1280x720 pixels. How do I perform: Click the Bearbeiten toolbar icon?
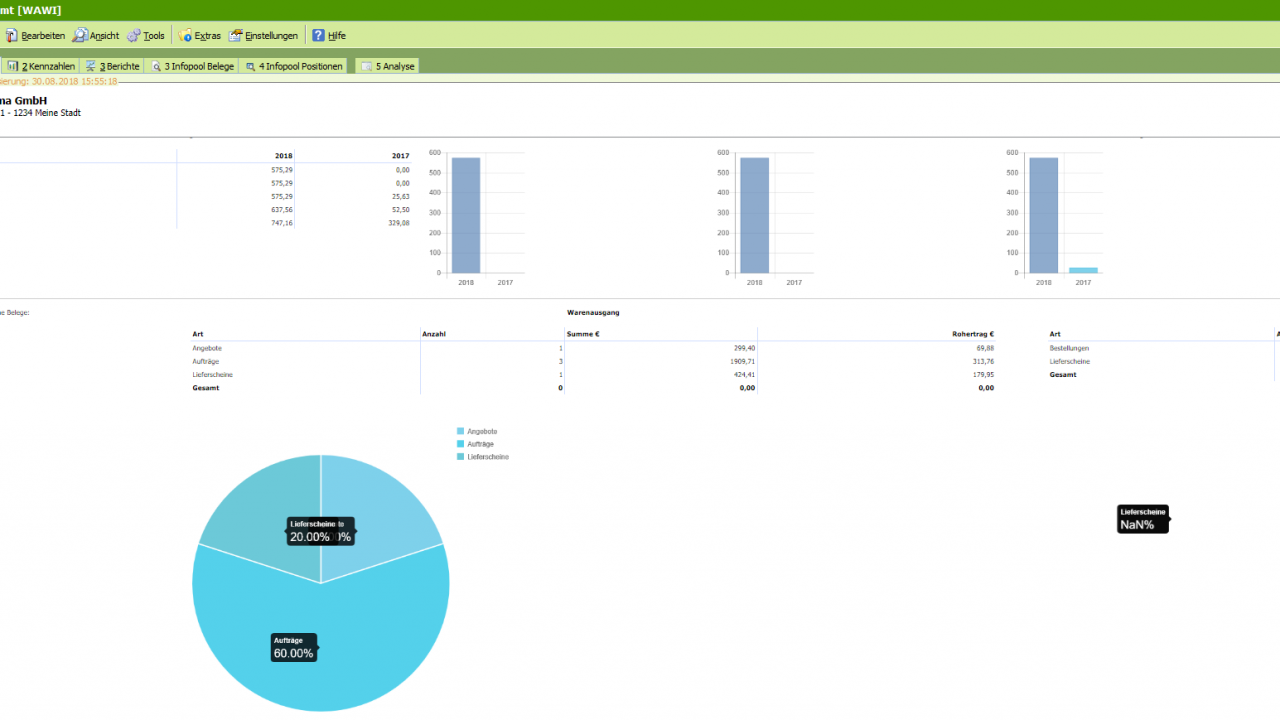pos(11,35)
